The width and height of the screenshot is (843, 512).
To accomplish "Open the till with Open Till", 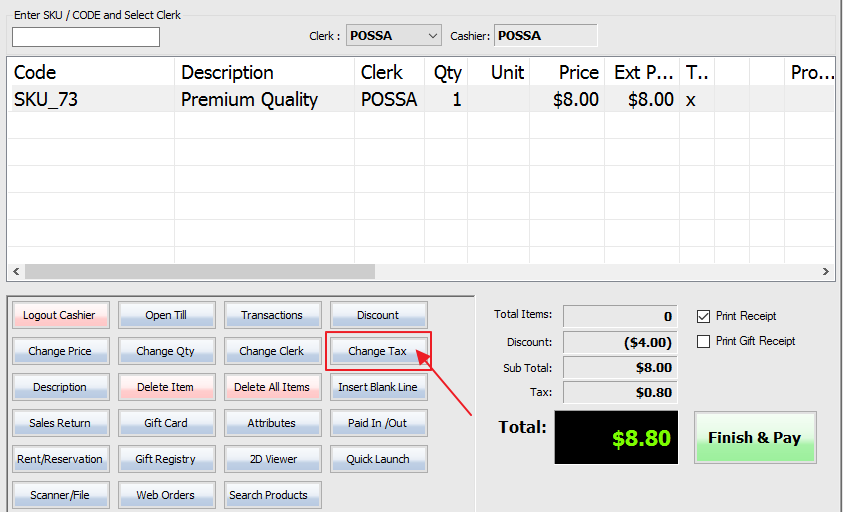I will coord(167,315).
